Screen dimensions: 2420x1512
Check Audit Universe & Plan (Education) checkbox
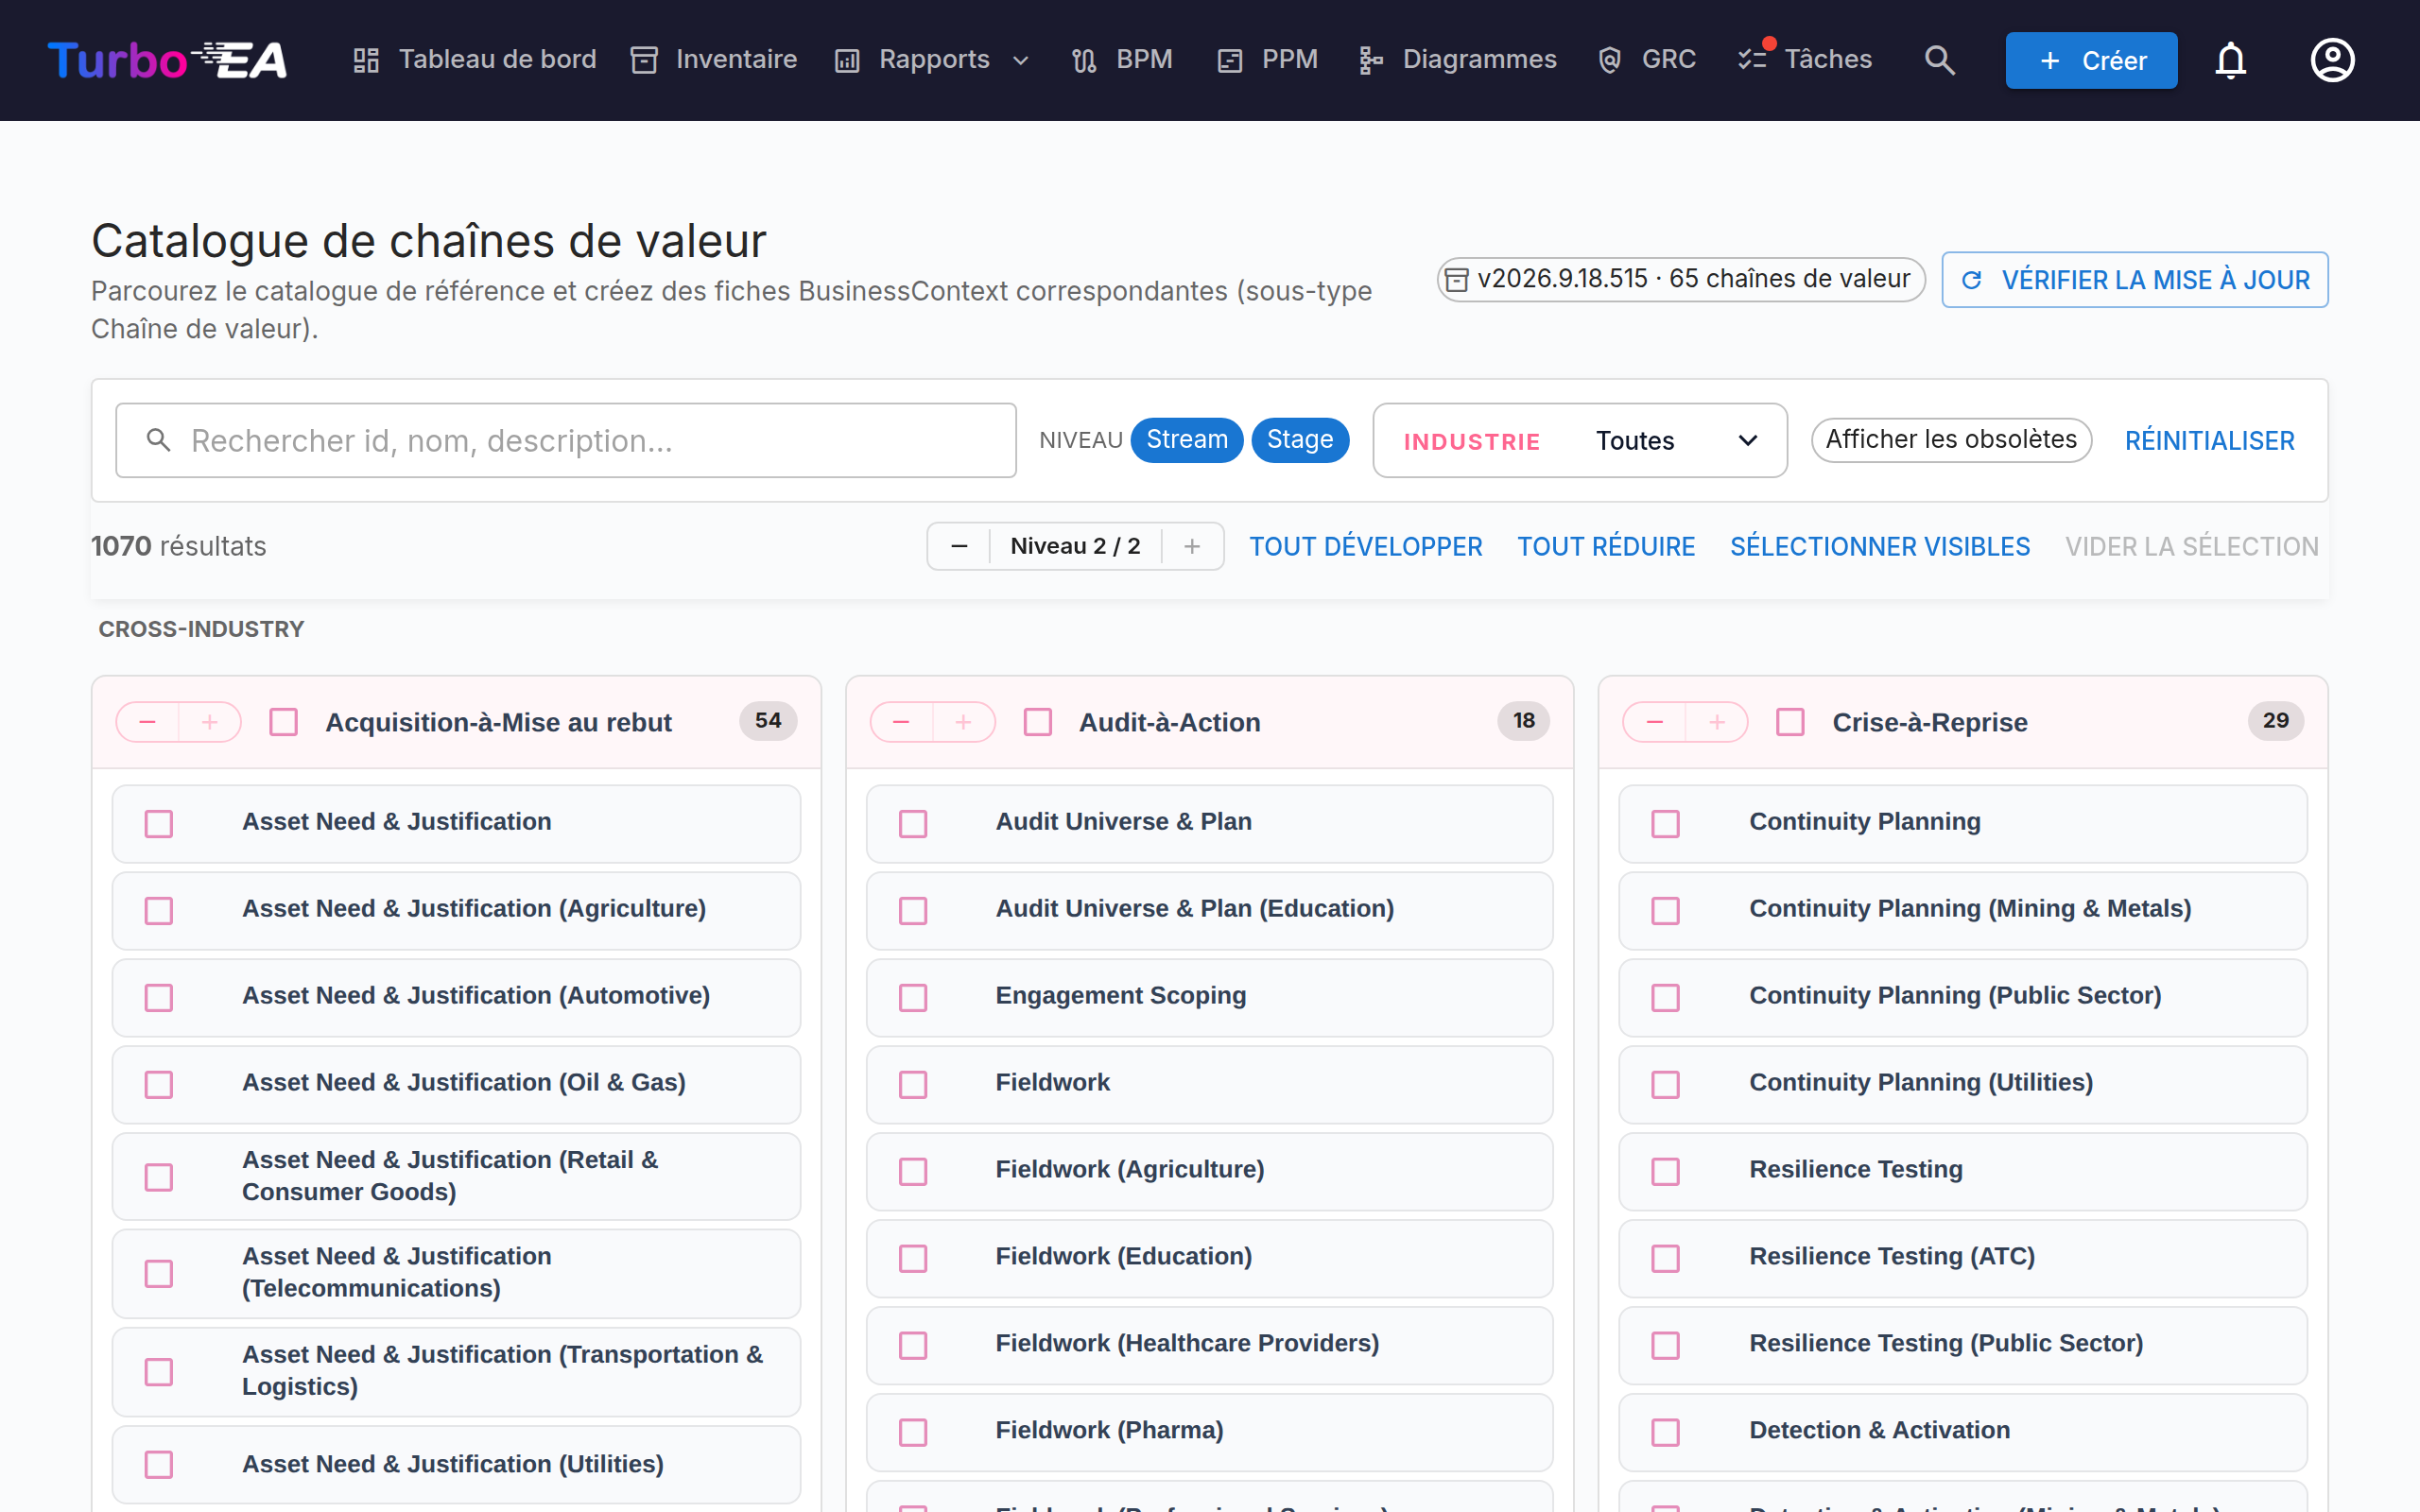click(913, 910)
